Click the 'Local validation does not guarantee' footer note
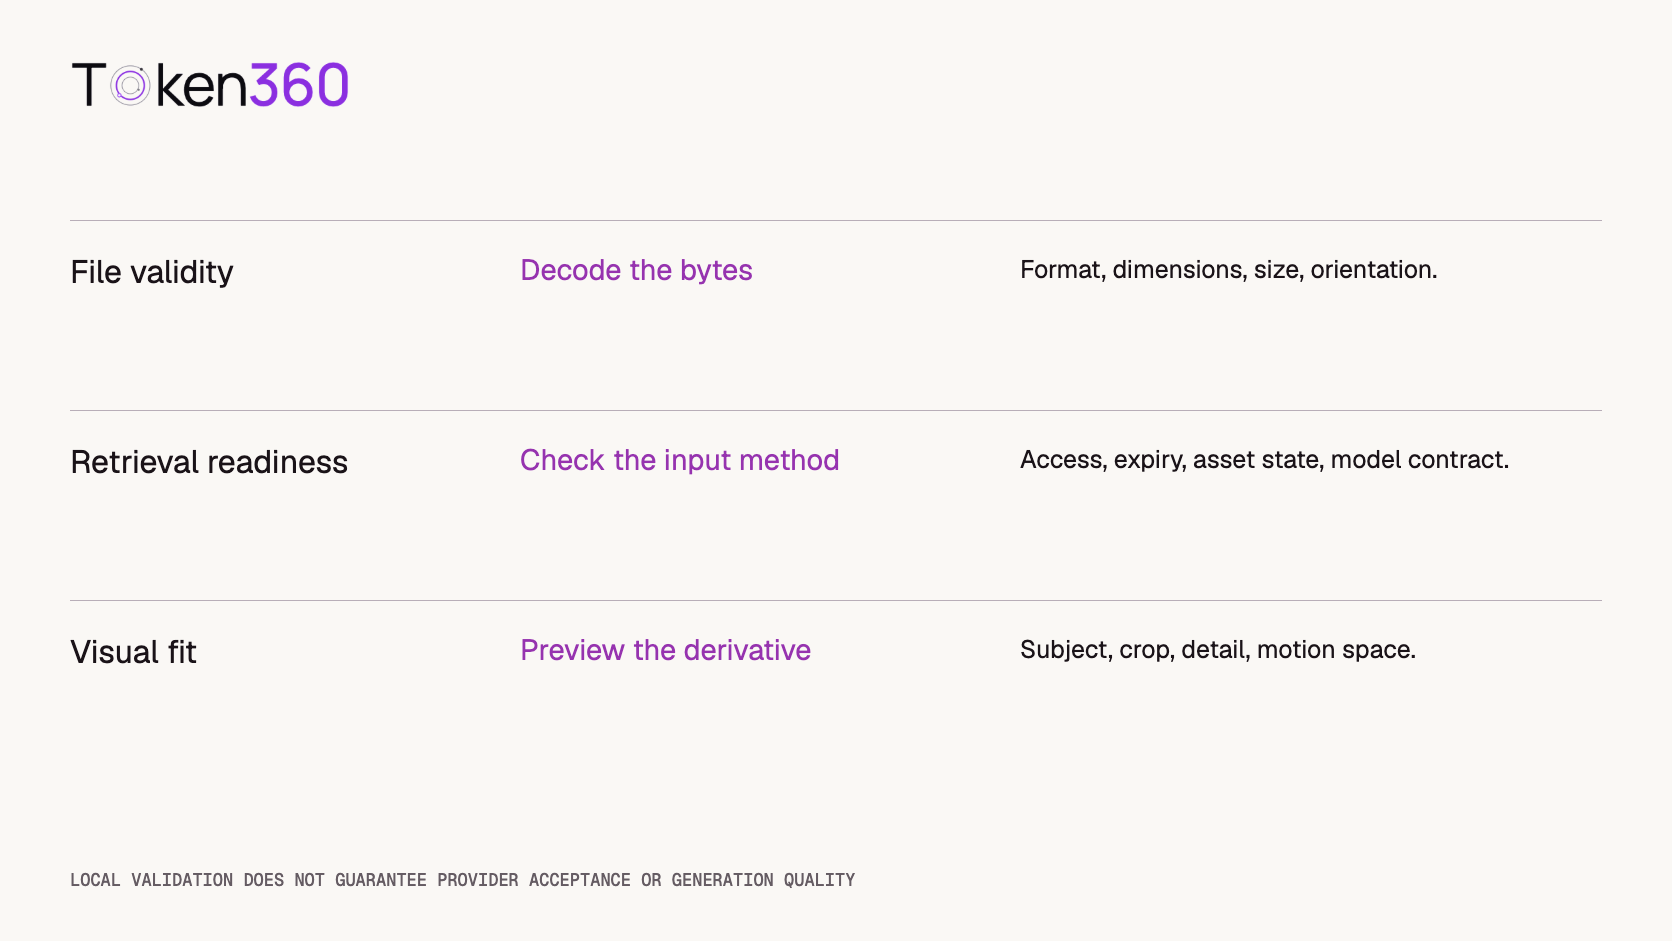1672x941 pixels. [x=463, y=880]
